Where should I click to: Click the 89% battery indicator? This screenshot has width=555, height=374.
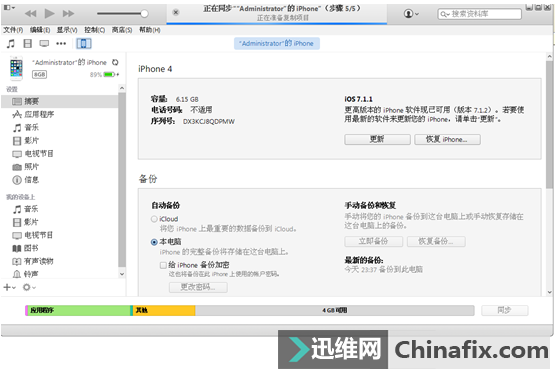tap(104, 74)
